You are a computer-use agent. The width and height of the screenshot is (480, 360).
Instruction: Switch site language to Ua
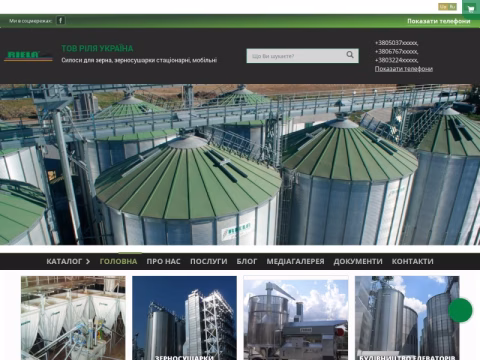(x=443, y=6)
